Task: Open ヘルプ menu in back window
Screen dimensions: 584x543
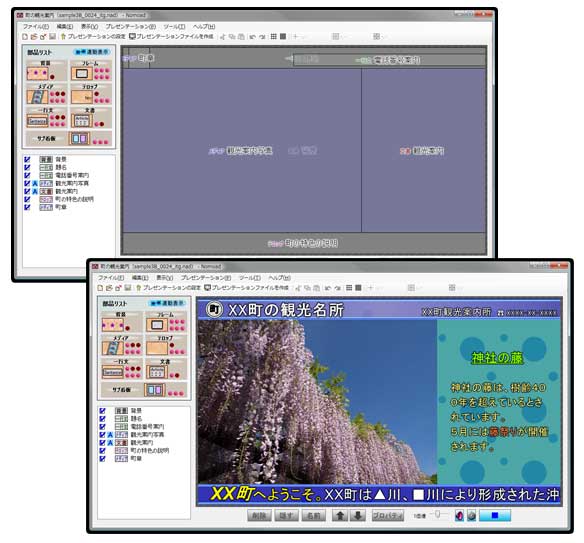Action: [204, 26]
